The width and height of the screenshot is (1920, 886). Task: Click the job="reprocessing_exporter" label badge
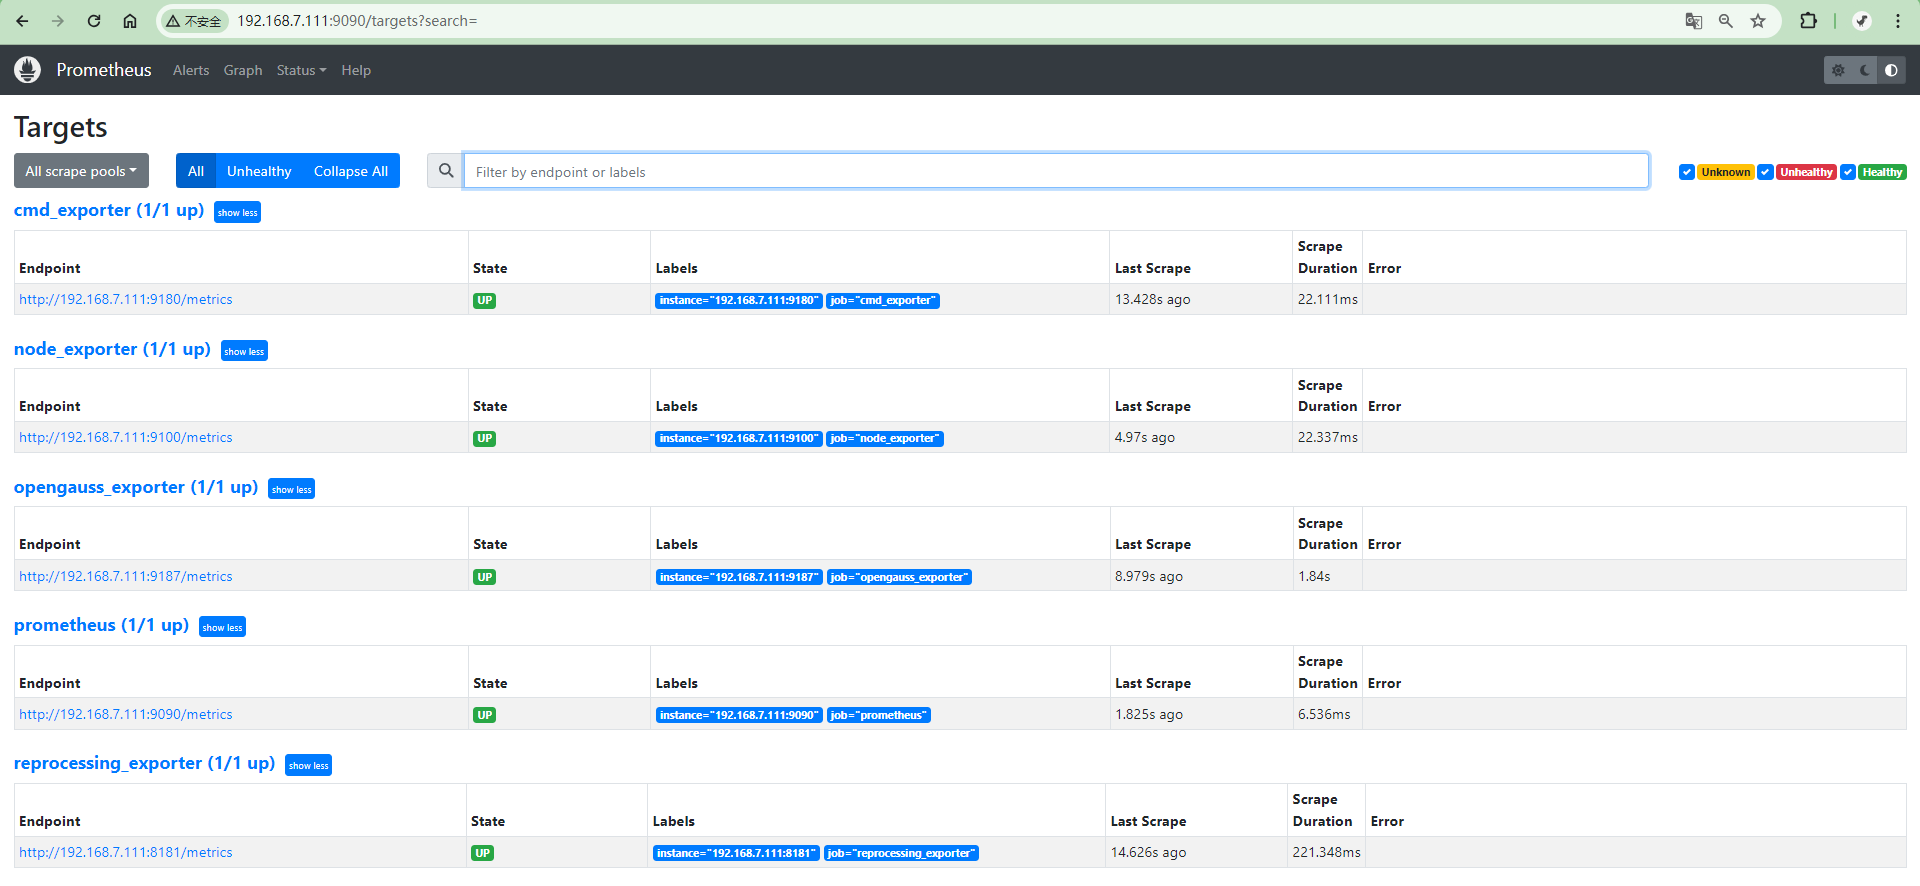pyautogui.click(x=901, y=853)
